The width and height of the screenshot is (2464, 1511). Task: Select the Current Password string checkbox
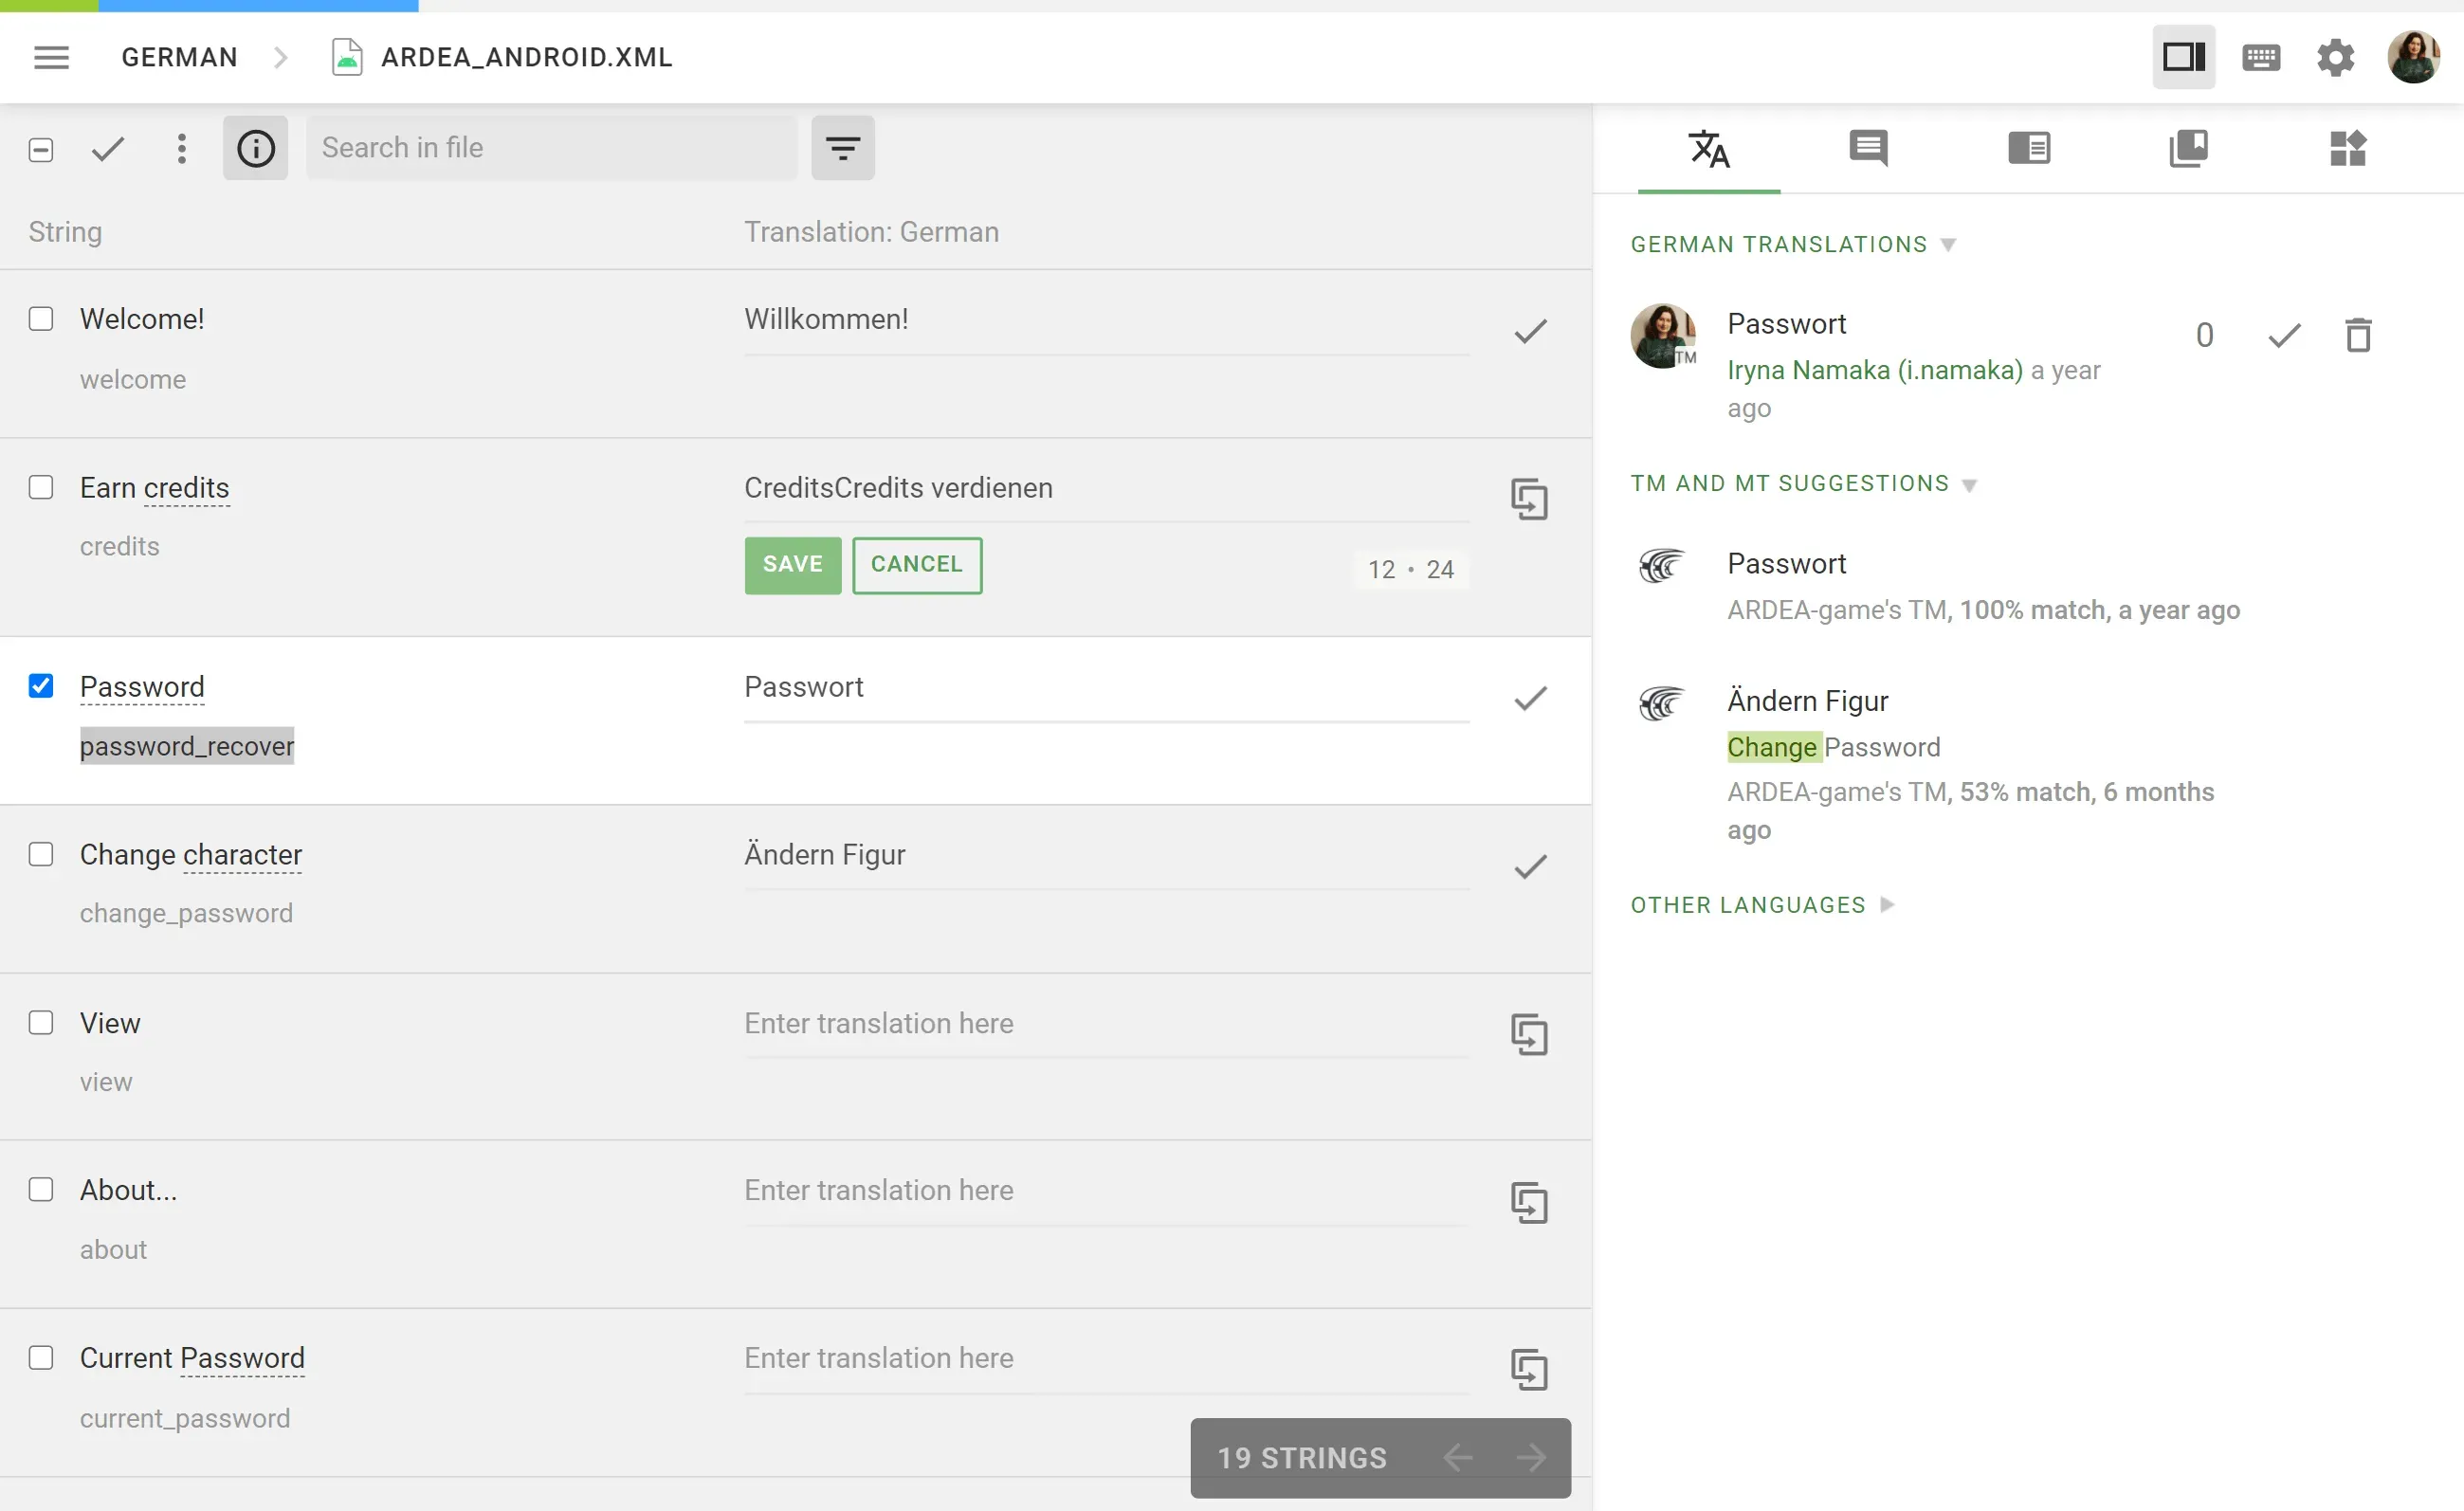click(41, 1357)
